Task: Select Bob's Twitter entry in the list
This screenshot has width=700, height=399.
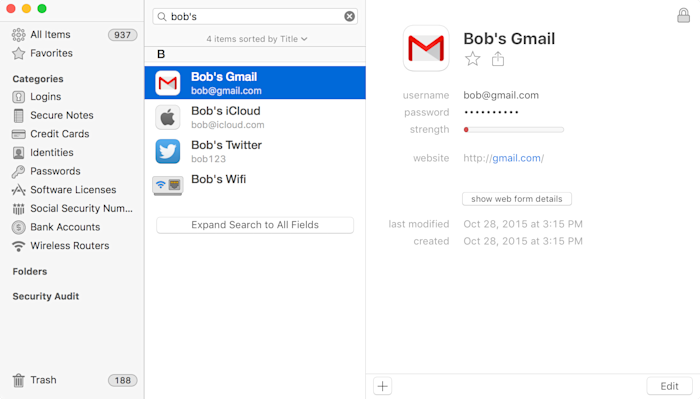Action: 255,151
